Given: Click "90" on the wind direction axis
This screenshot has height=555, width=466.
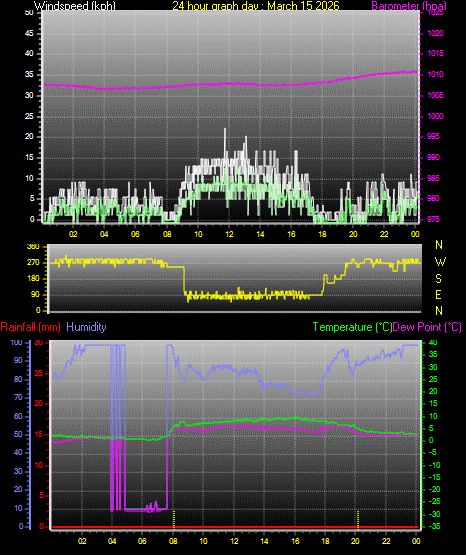Looking at the screenshot, I should point(35,294).
